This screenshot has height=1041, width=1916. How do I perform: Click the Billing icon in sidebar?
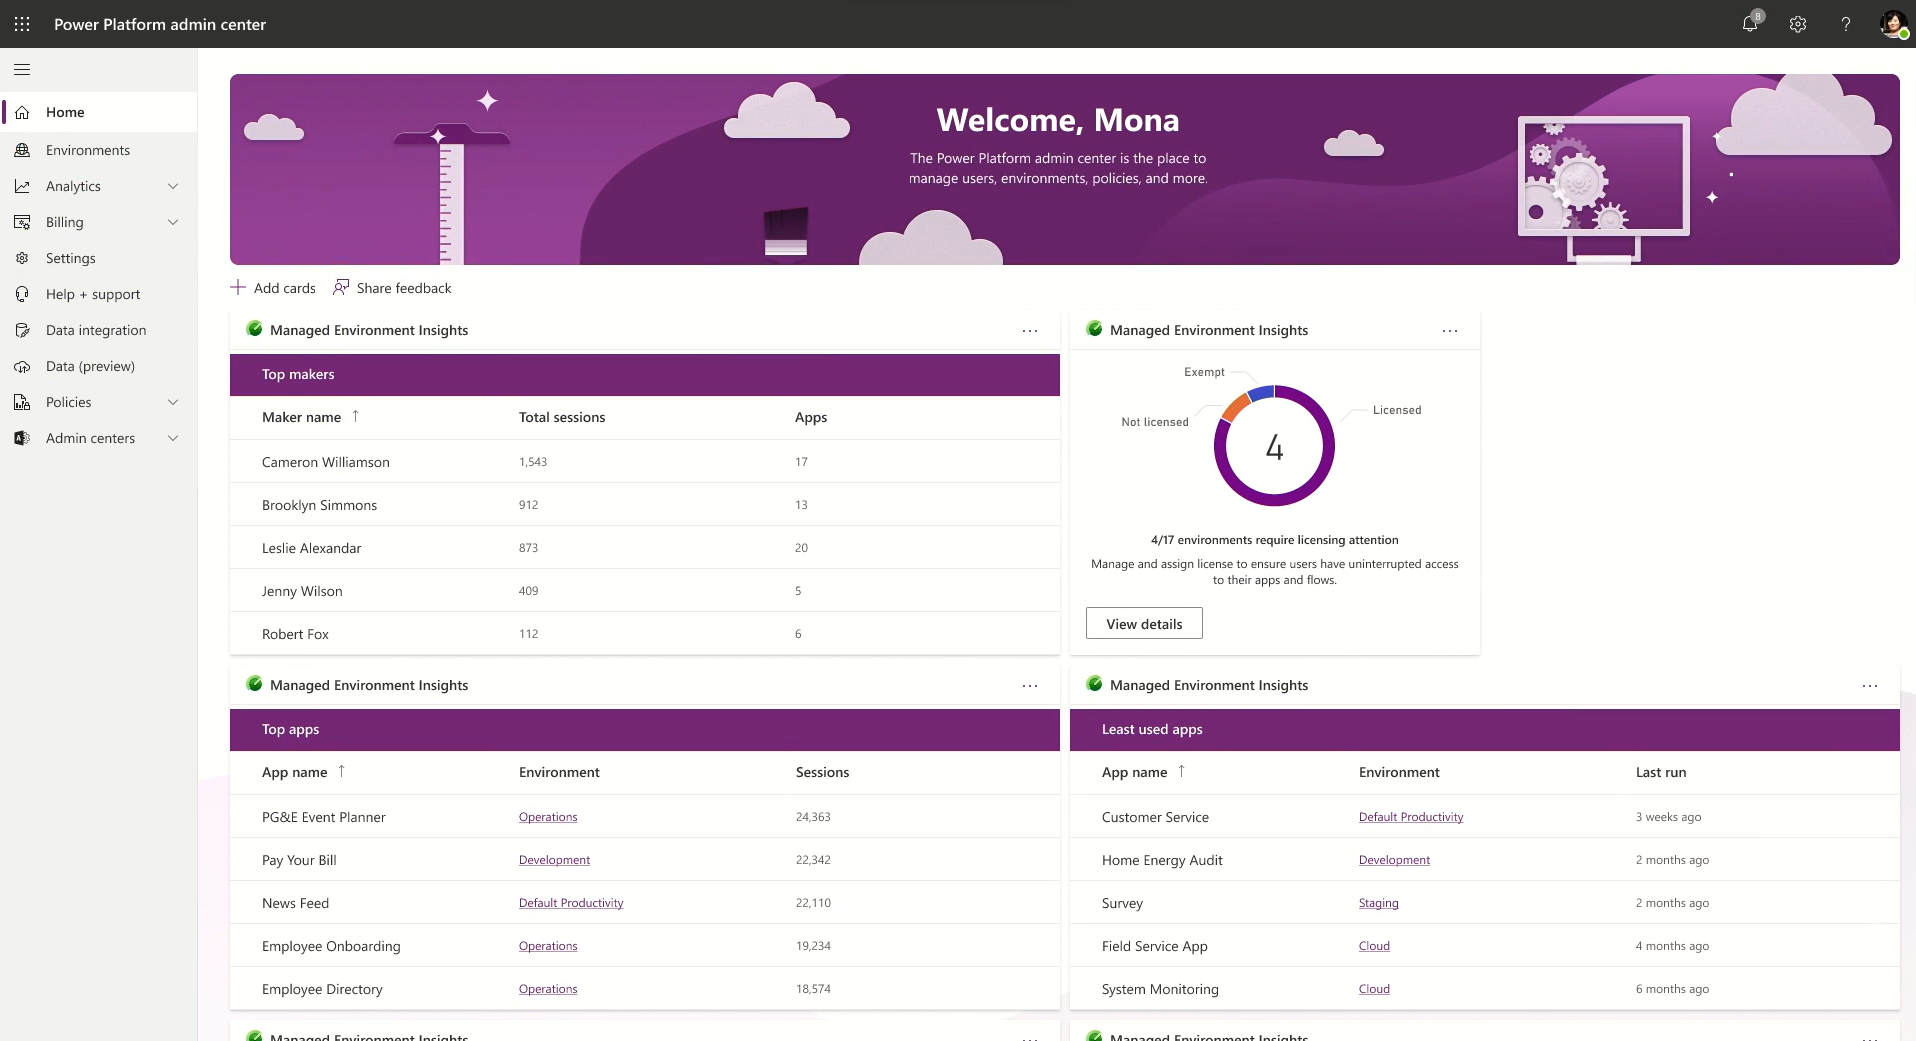coord(22,222)
